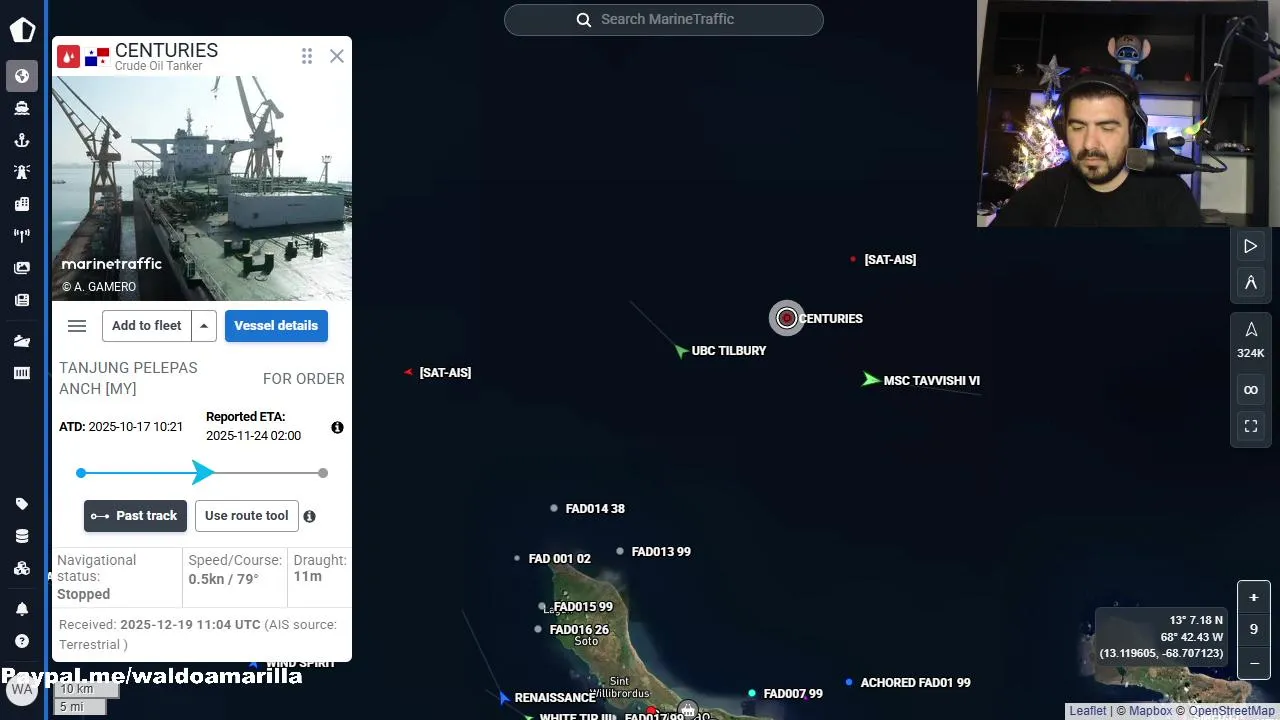Screen dimensions: 1280x720
Task: Open the lighthouse icon in sidebar
Action: (x=22, y=172)
